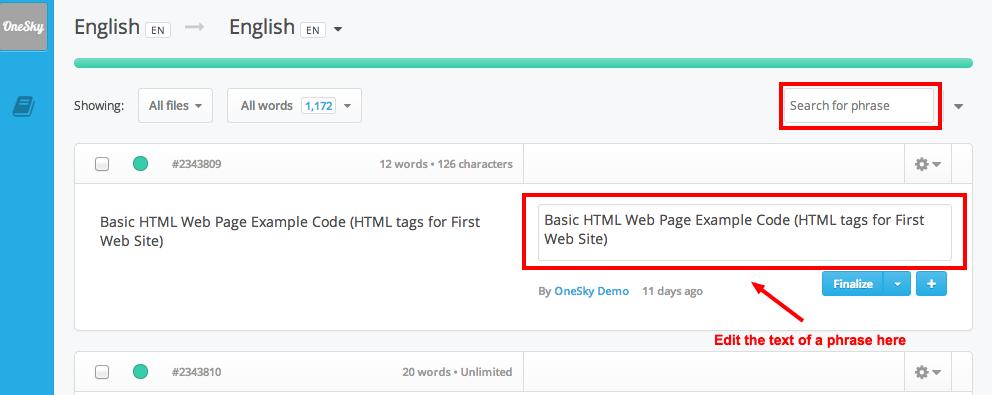Click green status dot of phrase #2343809
992x395 pixels.
[x=140, y=164]
